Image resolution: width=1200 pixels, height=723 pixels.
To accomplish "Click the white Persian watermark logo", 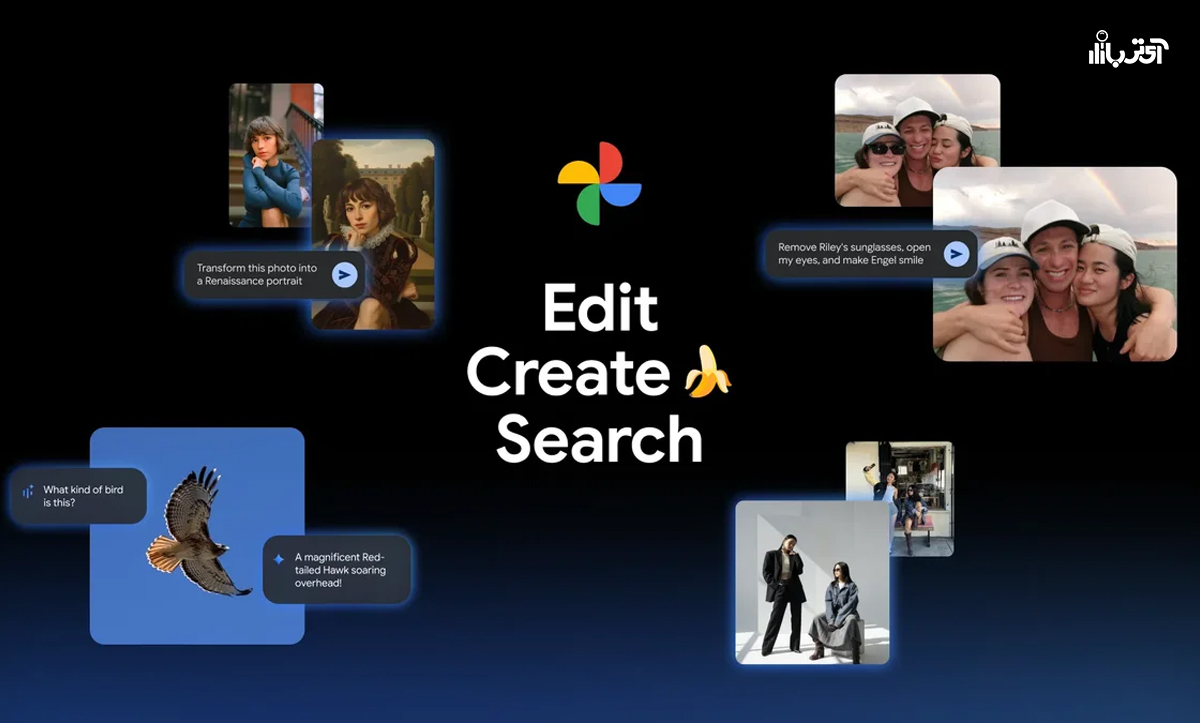I will click(x=1127, y=49).
